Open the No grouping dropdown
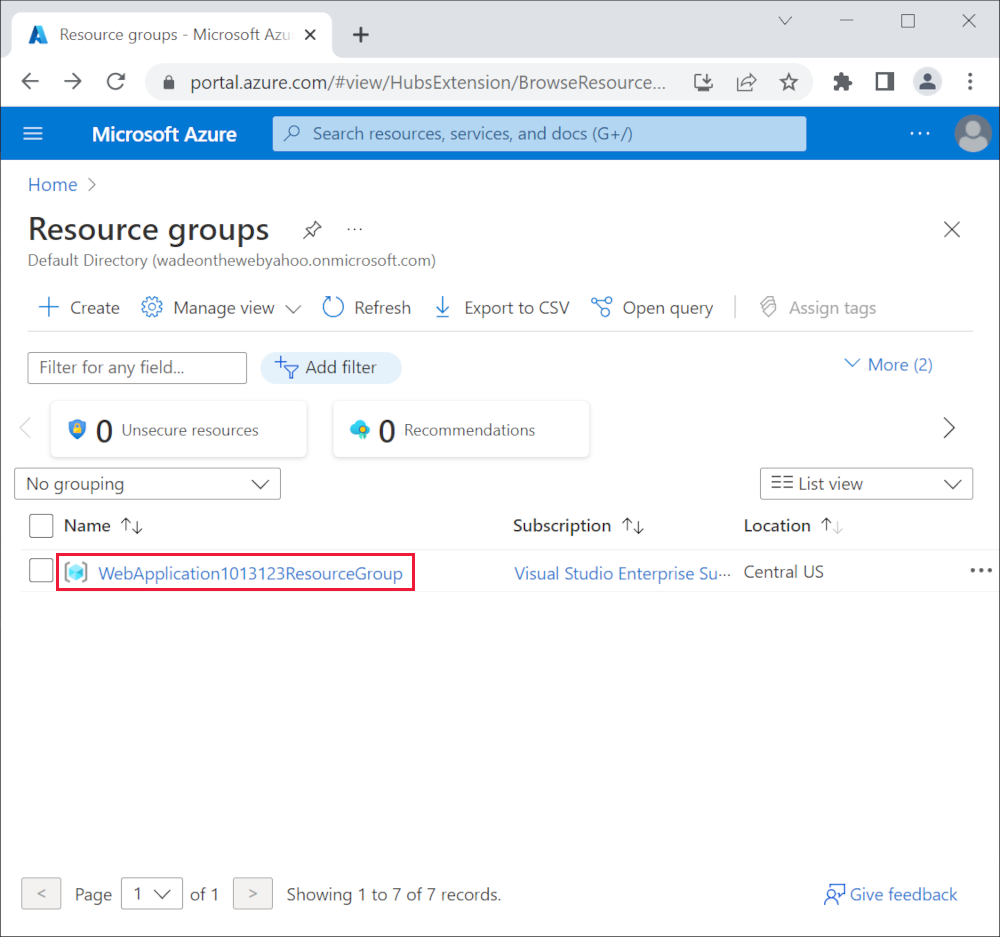Viewport: 1000px width, 937px height. [x=147, y=483]
